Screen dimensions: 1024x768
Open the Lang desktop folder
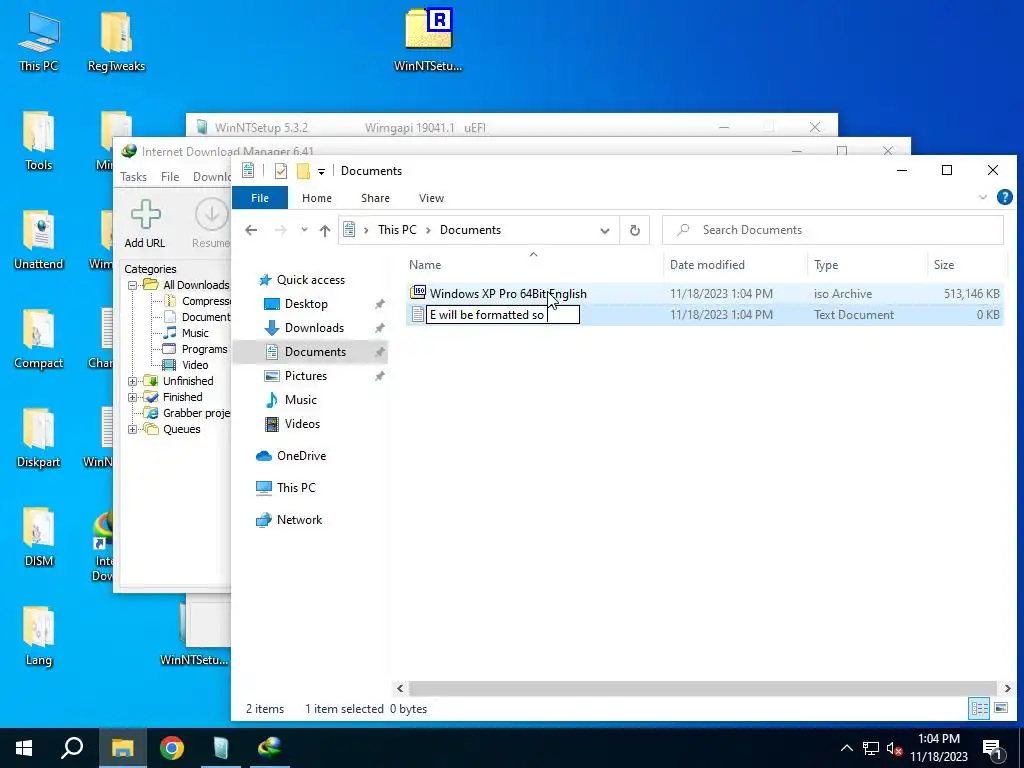pos(39,637)
